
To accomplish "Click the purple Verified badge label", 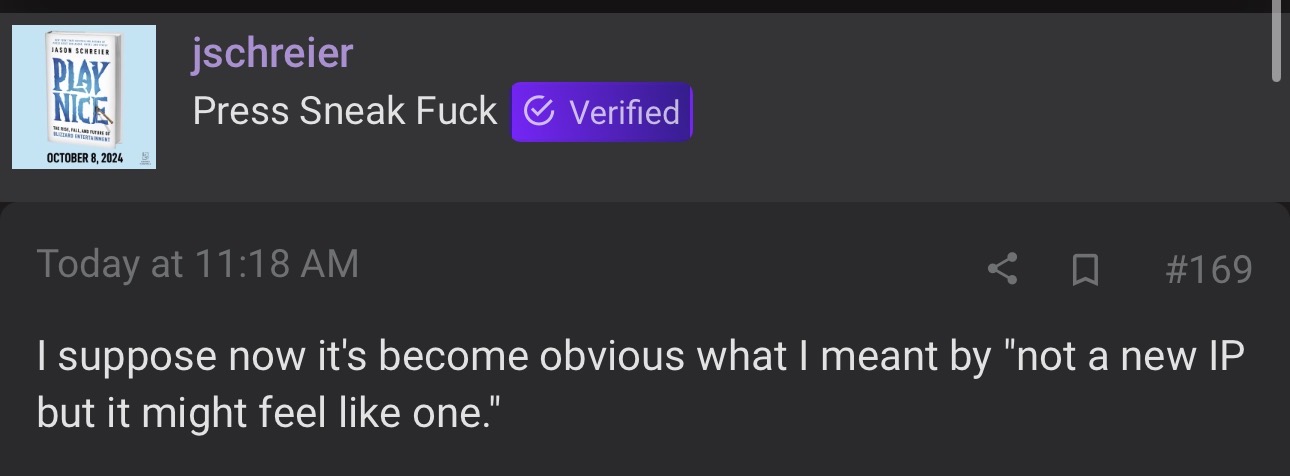I will click(x=602, y=112).
